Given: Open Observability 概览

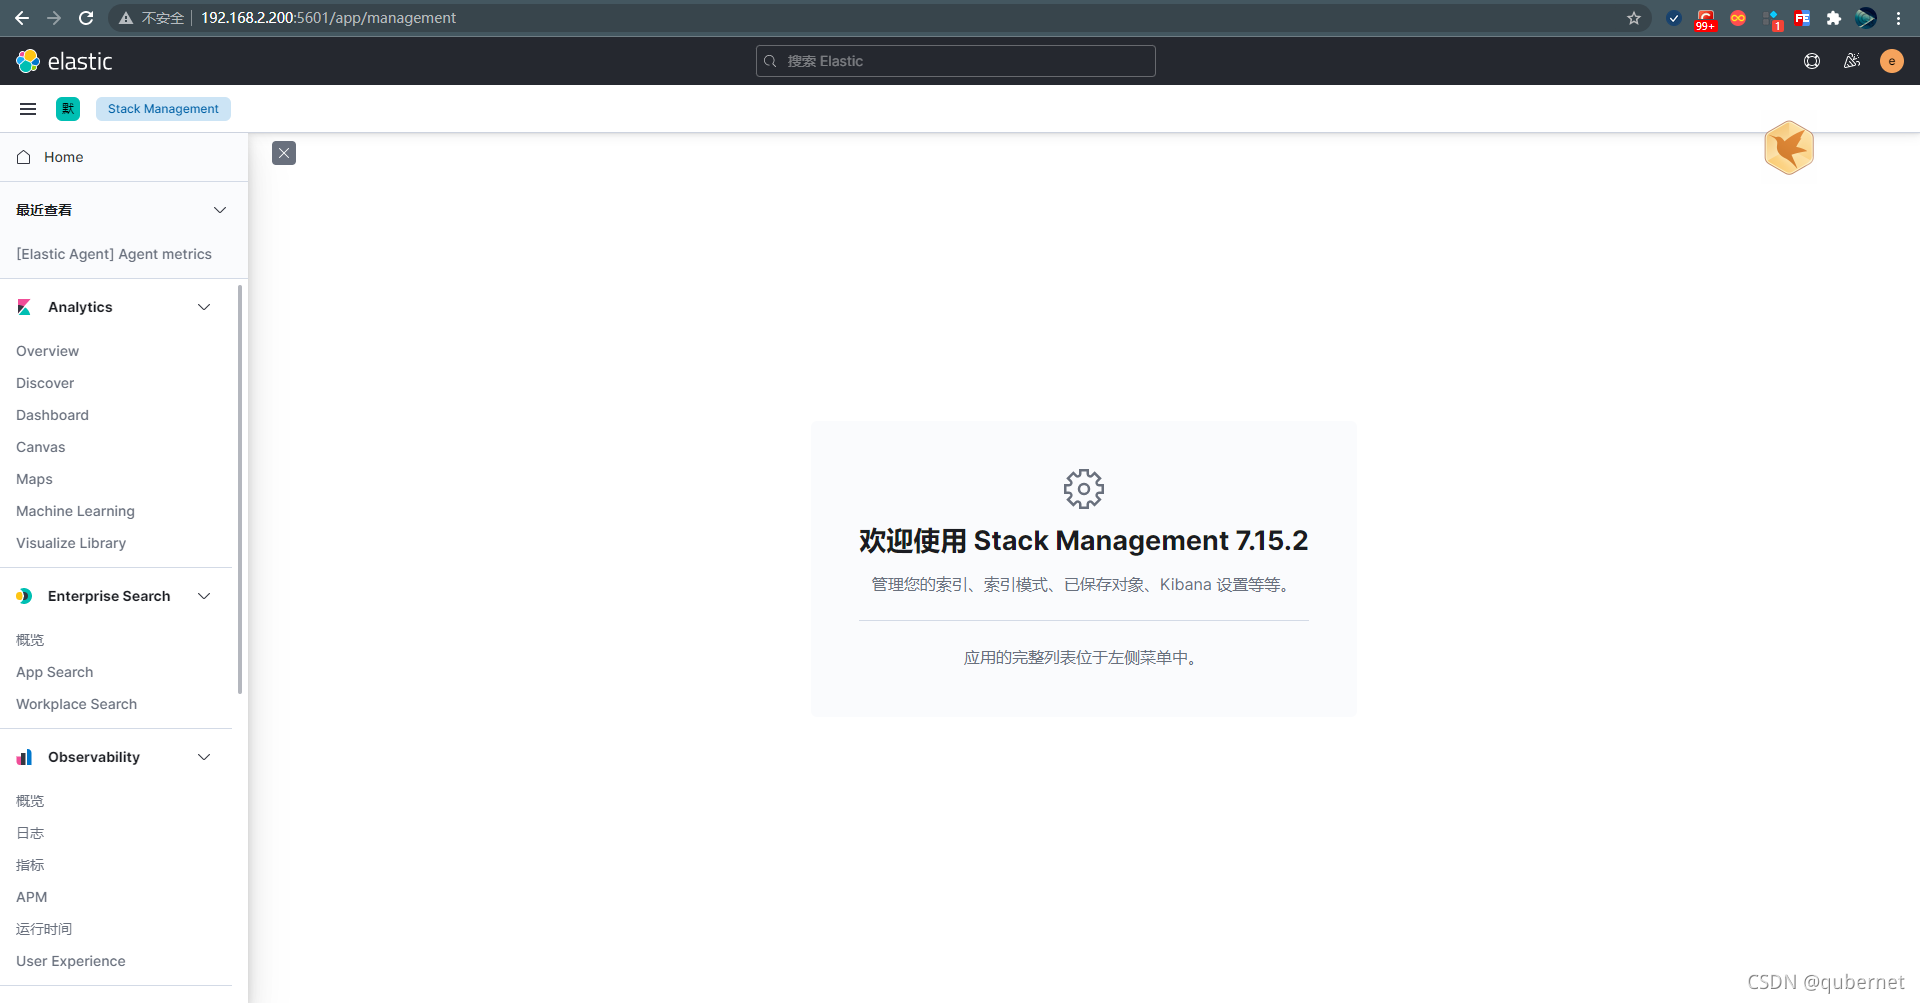Looking at the screenshot, I should click(x=30, y=801).
